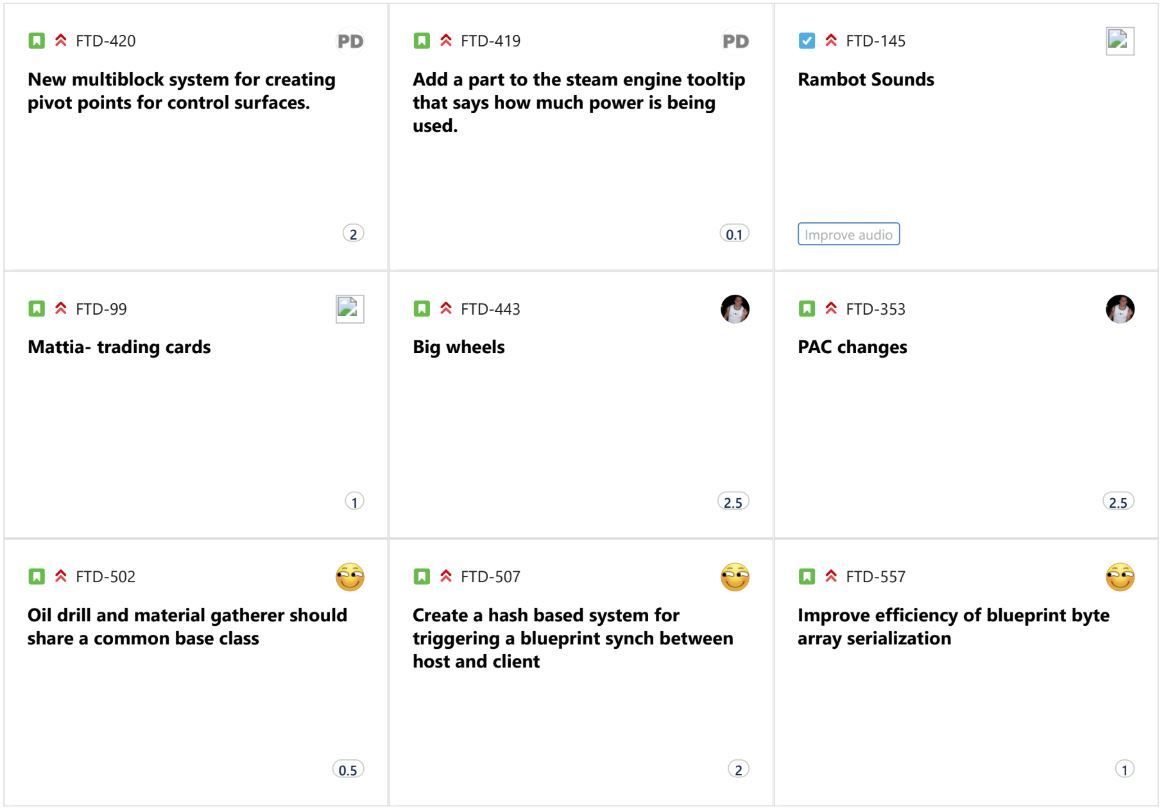Click the green story icon on FTD-557
Image resolution: width=1163 pixels, height=811 pixels.
[x=806, y=577]
